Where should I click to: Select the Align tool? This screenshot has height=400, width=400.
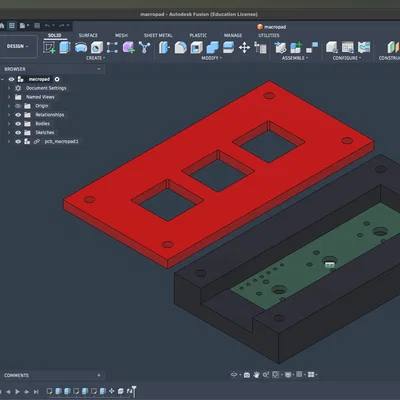pyautogui.click(x=260, y=47)
